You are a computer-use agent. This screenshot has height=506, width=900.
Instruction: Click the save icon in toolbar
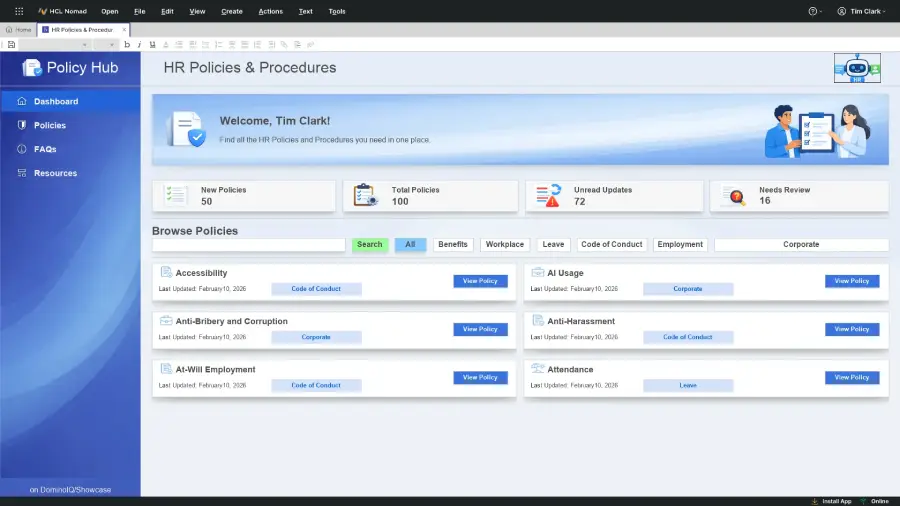11,44
